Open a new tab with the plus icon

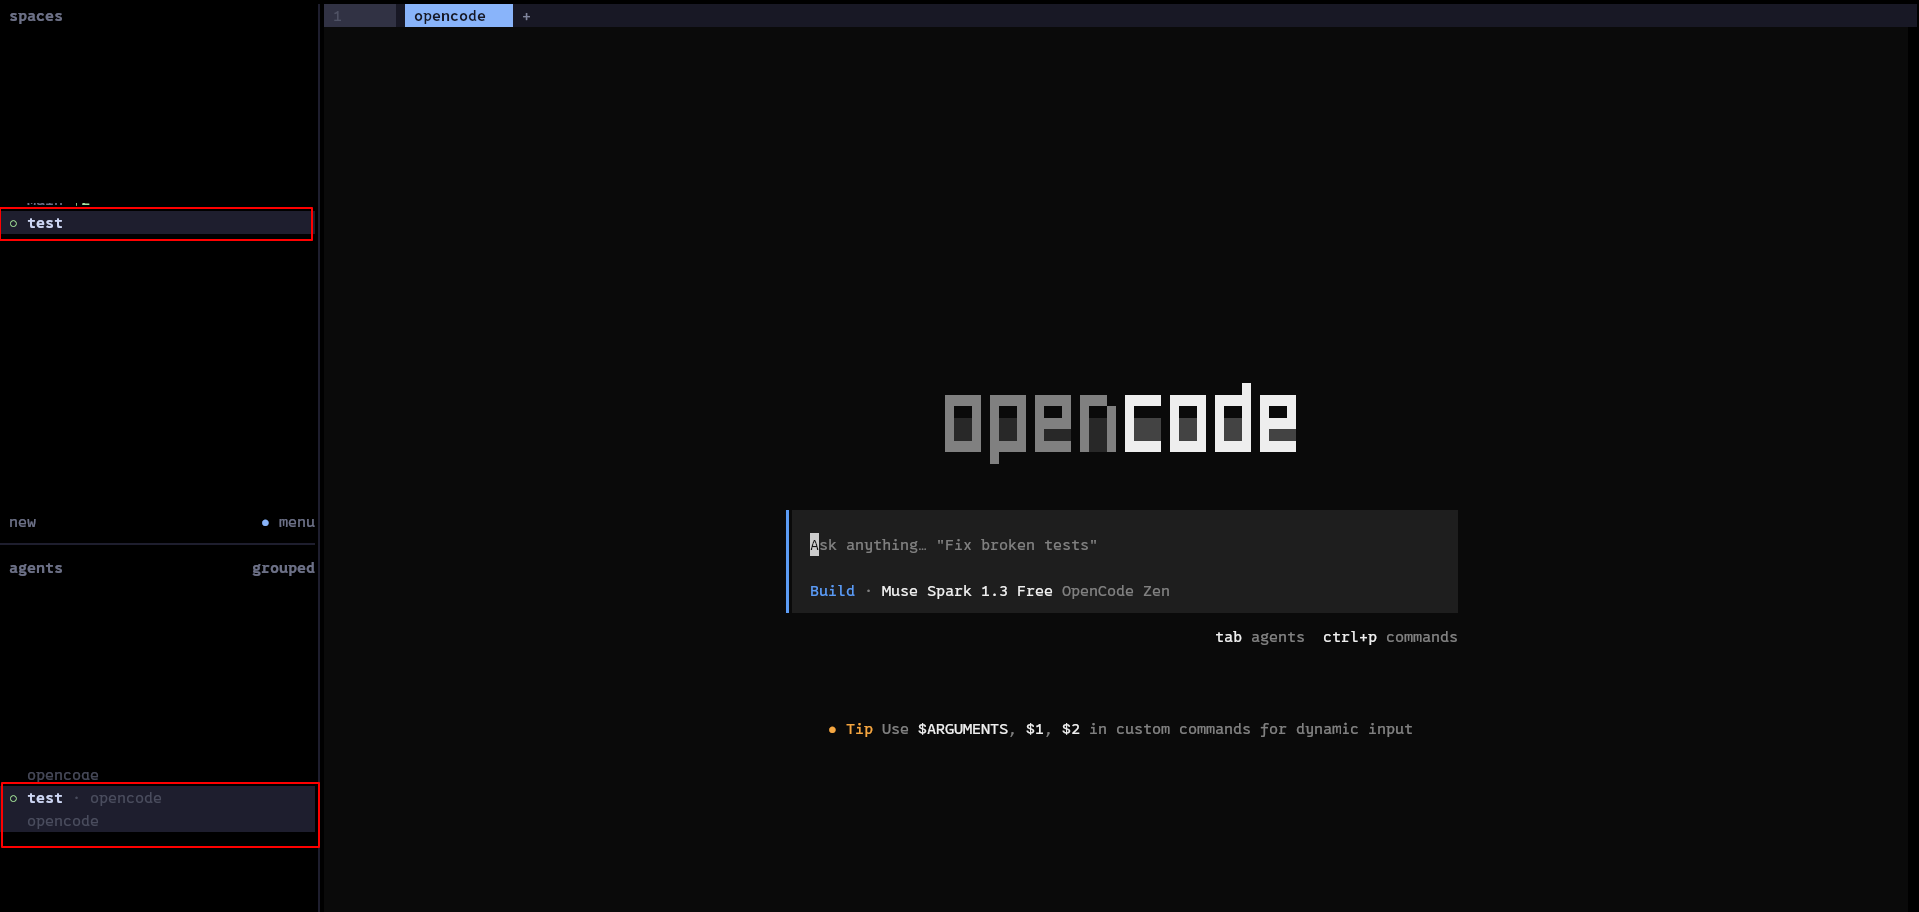[526, 16]
